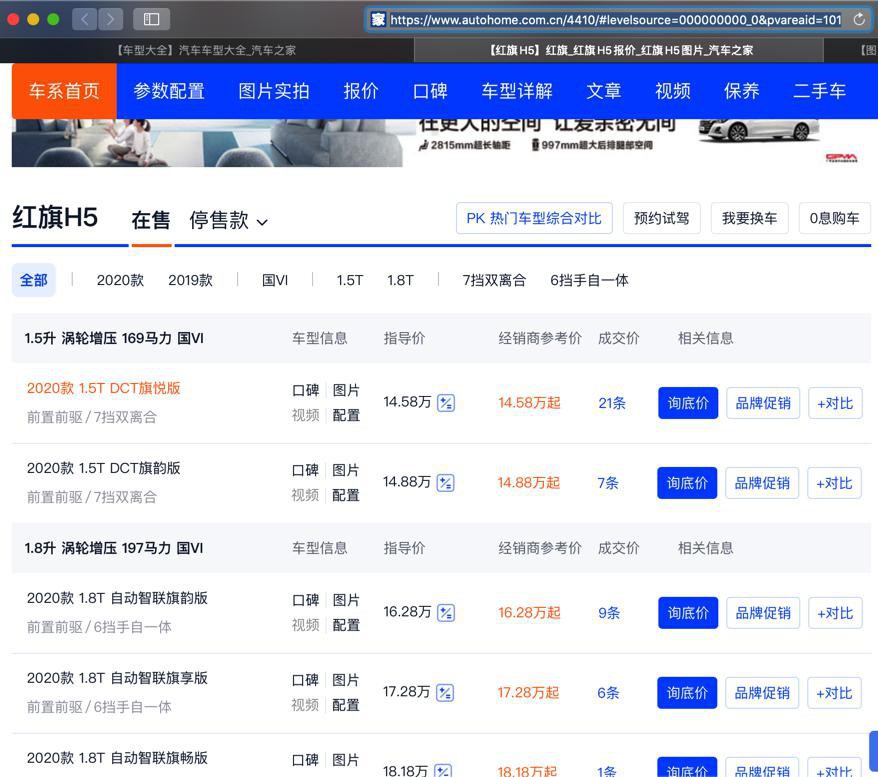Go forward with the Safari forward arrow
878x777 pixels.
(110, 20)
